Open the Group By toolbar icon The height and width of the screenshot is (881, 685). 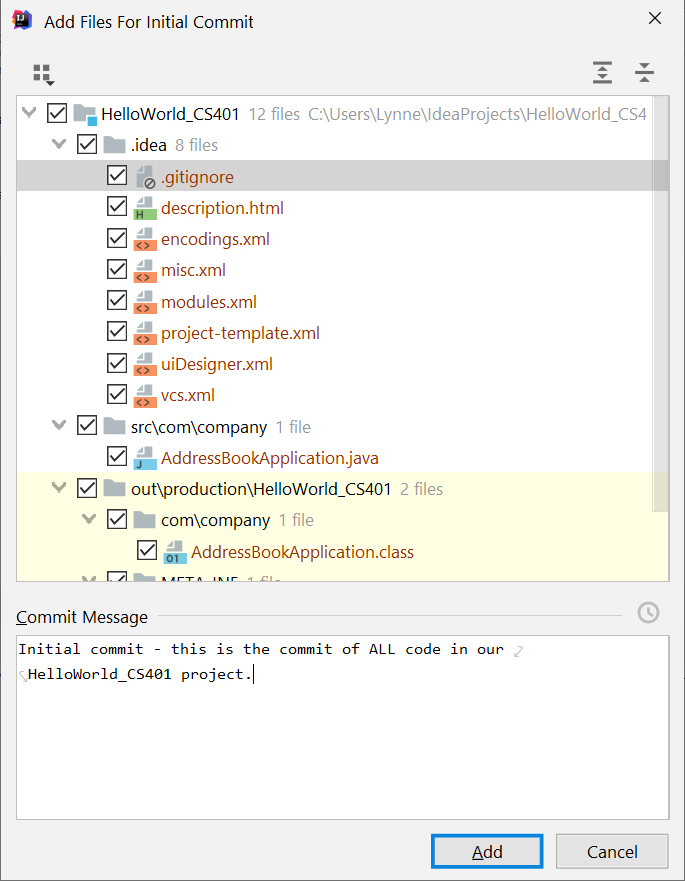[x=42, y=74]
